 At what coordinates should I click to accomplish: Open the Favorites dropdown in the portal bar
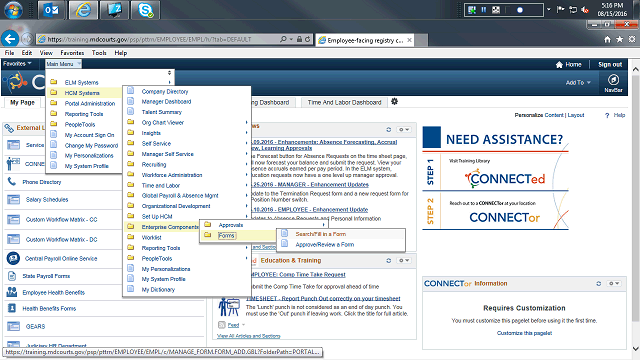pos(17,64)
